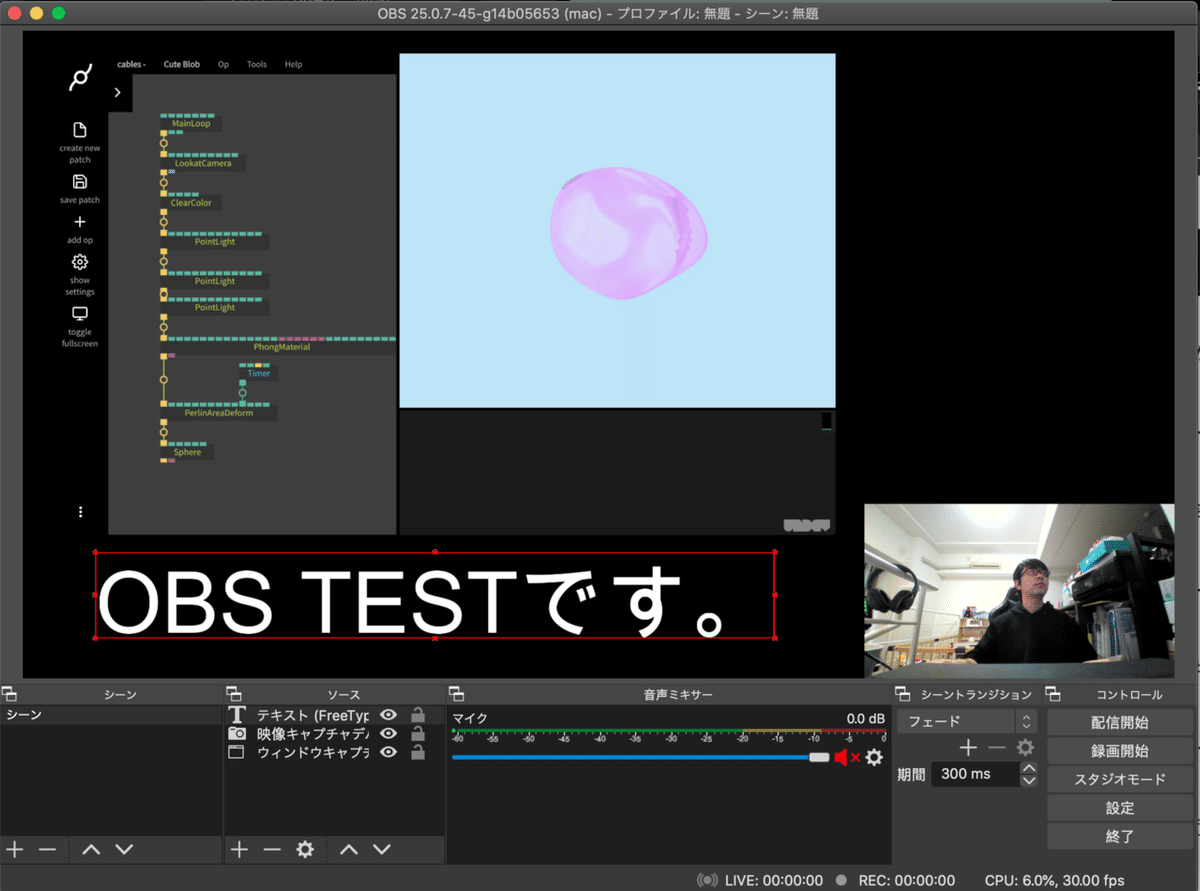Move the scene up with the arrow

(x=91, y=849)
